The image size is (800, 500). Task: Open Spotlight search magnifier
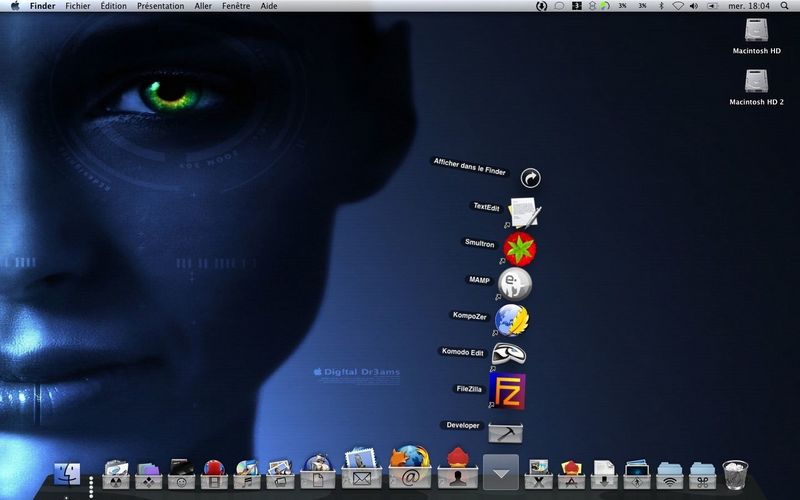tap(784, 6)
